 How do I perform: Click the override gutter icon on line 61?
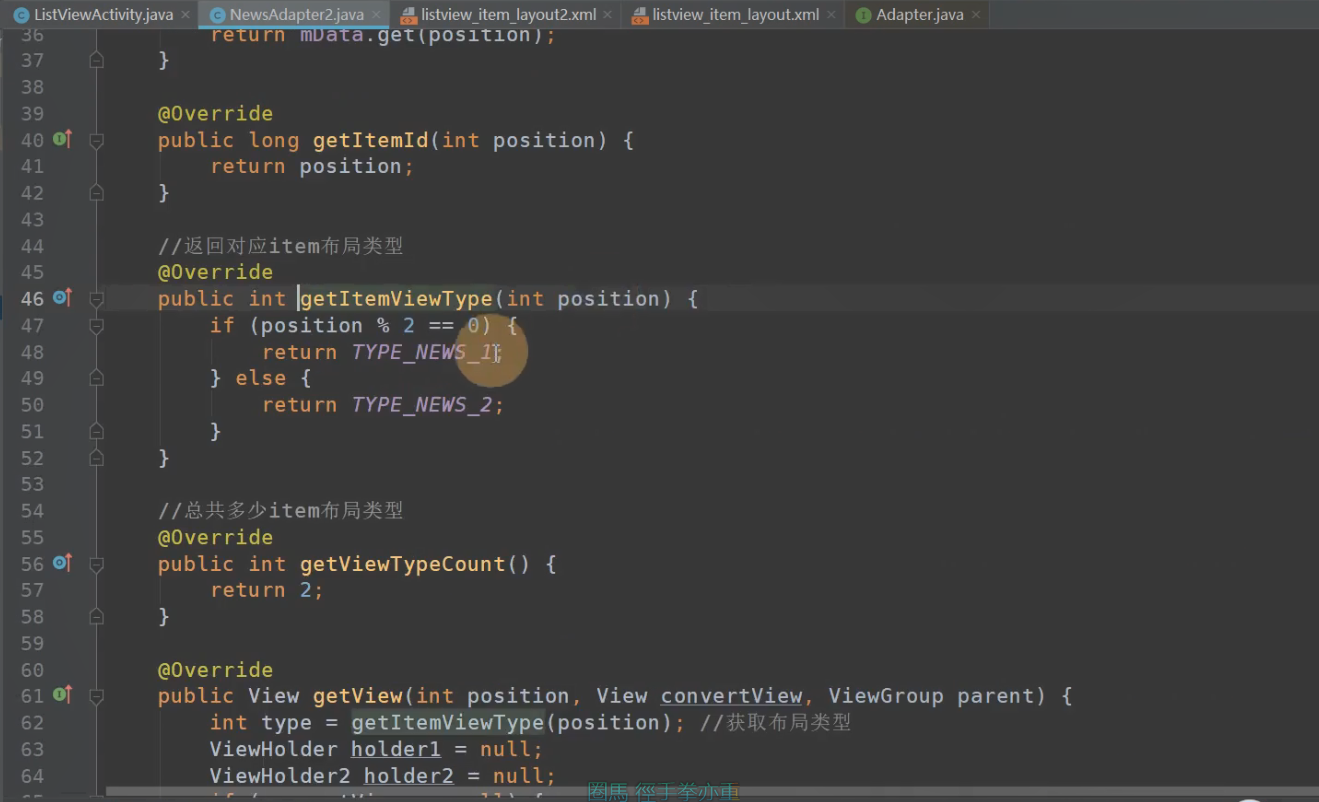[62, 695]
